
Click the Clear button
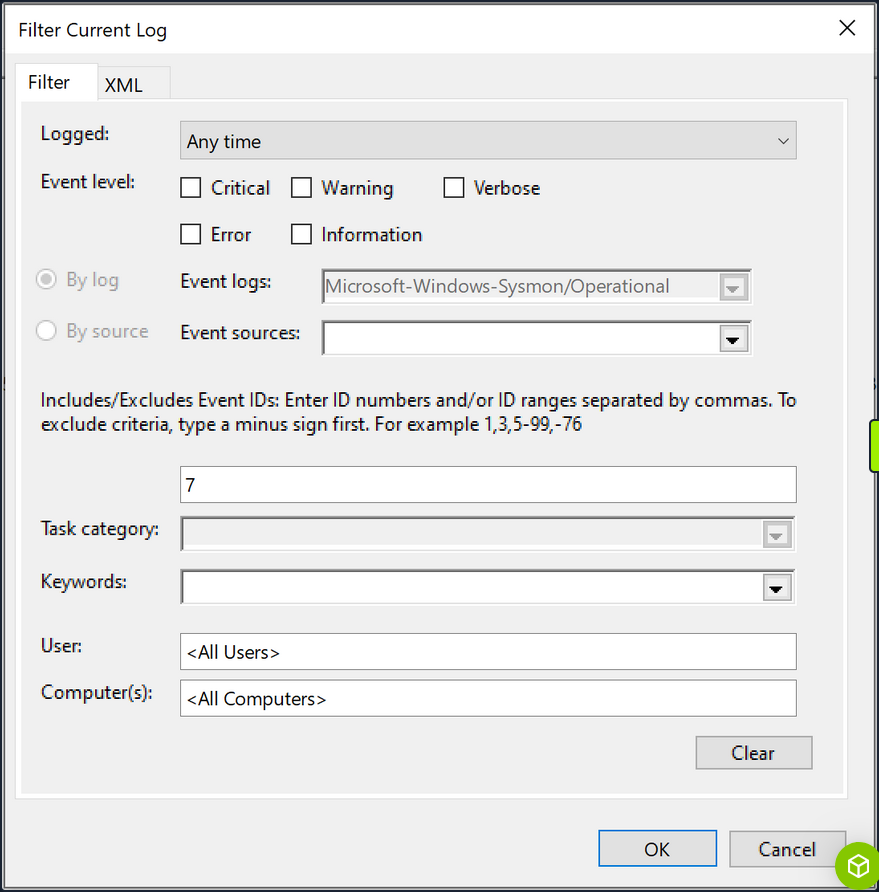753,752
